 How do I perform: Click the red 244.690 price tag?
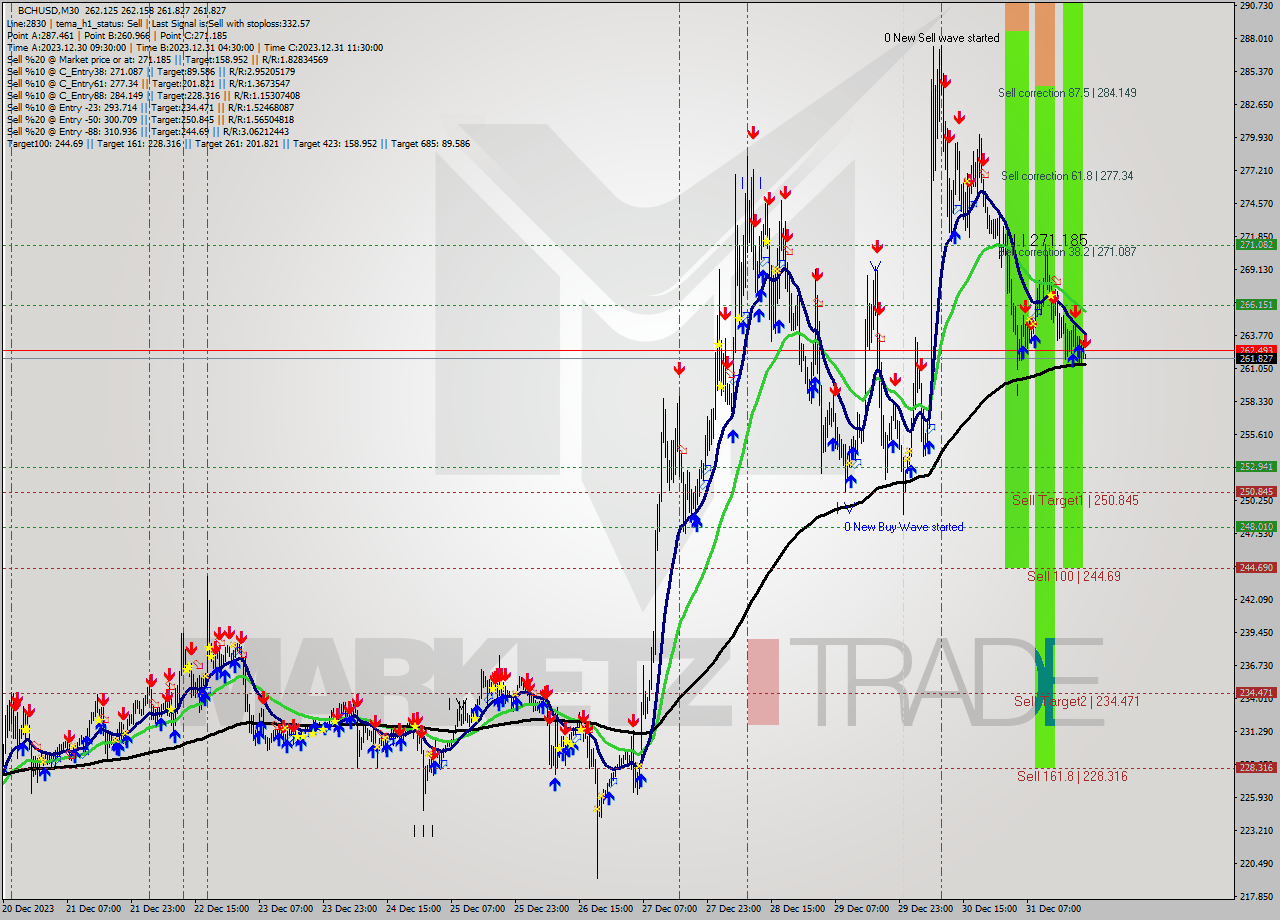[x=1256, y=567]
